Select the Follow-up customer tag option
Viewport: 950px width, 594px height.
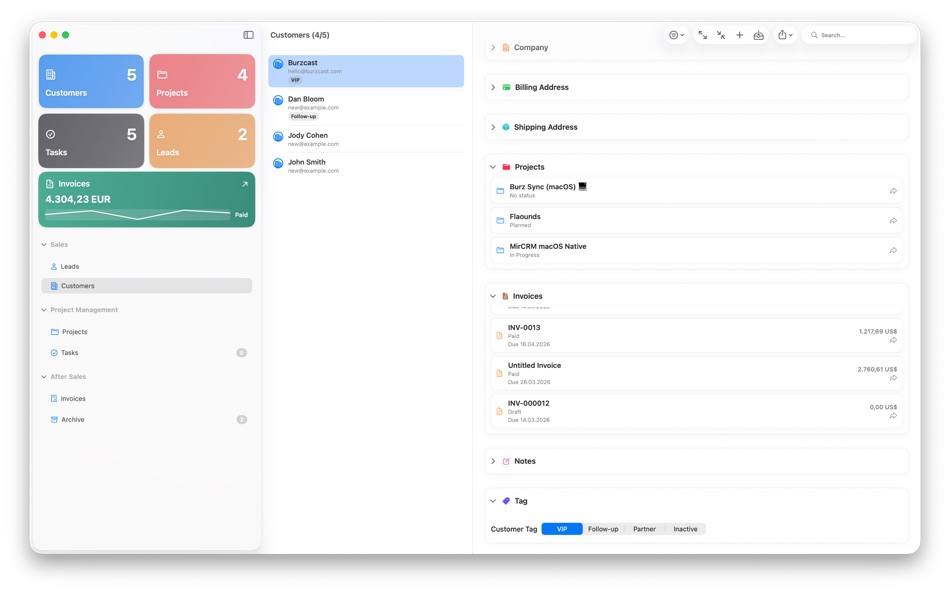coord(603,529)
